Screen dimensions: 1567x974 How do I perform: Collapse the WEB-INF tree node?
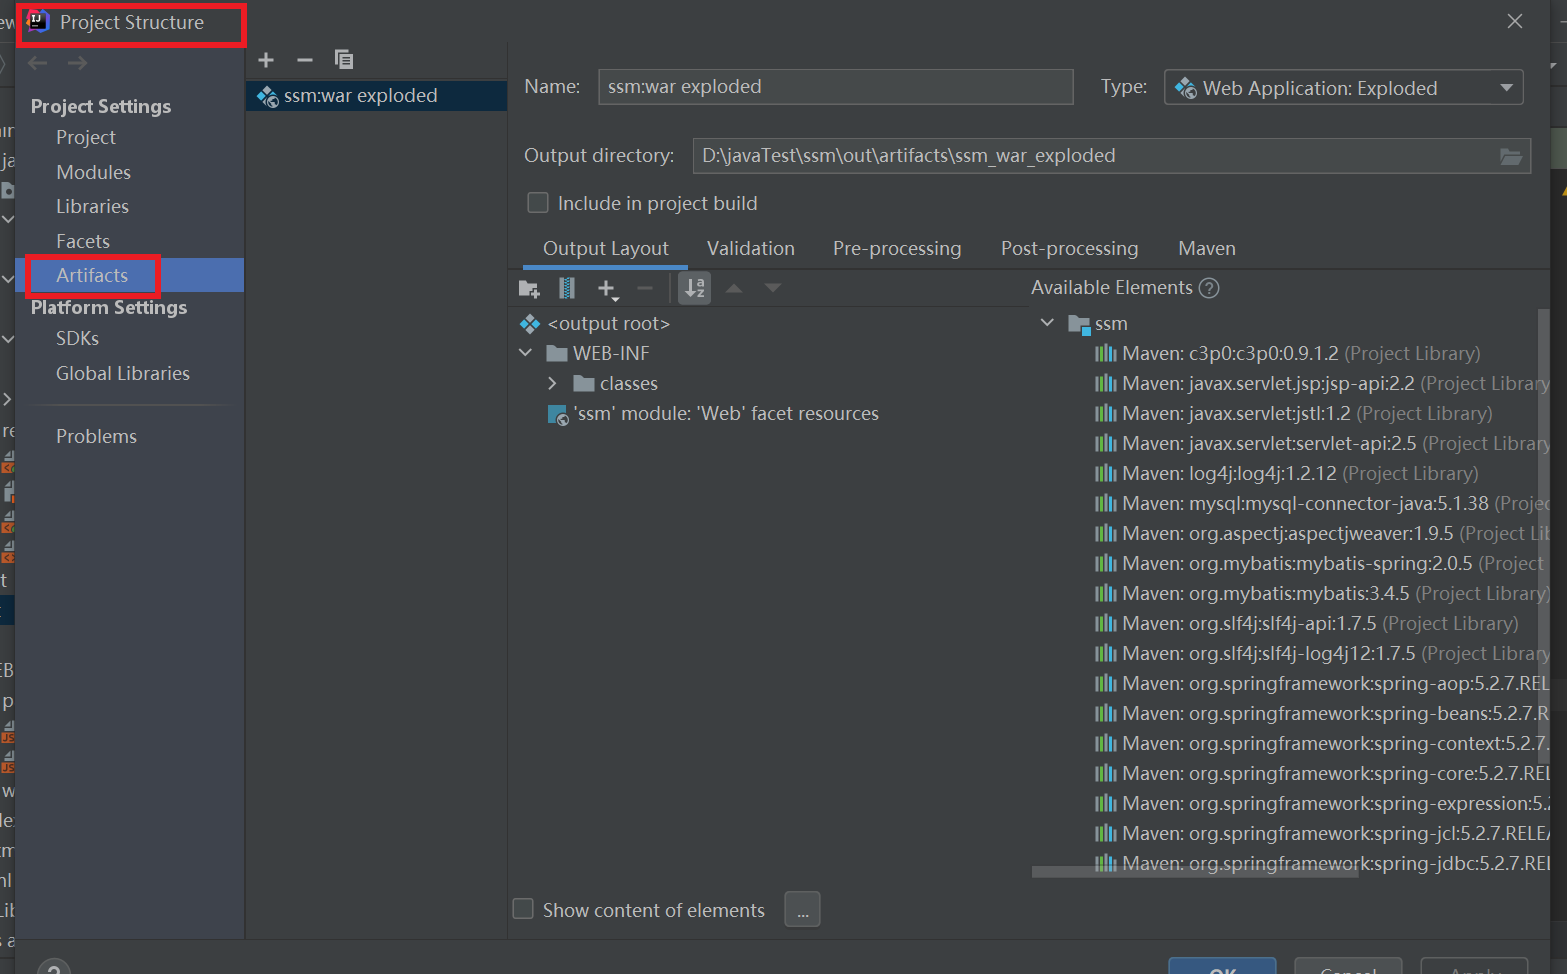pyautogui.click(x=526, y=353)
